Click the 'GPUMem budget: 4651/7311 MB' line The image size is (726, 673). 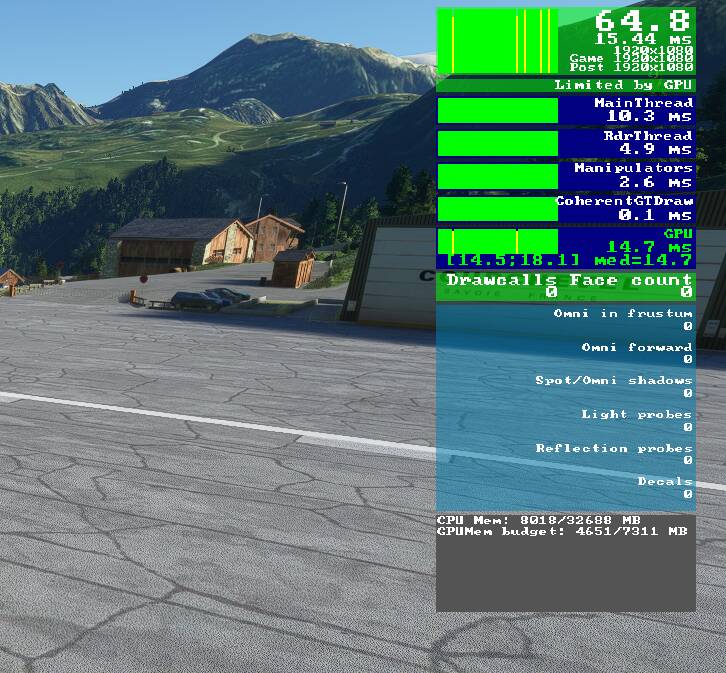pos(562,531)
